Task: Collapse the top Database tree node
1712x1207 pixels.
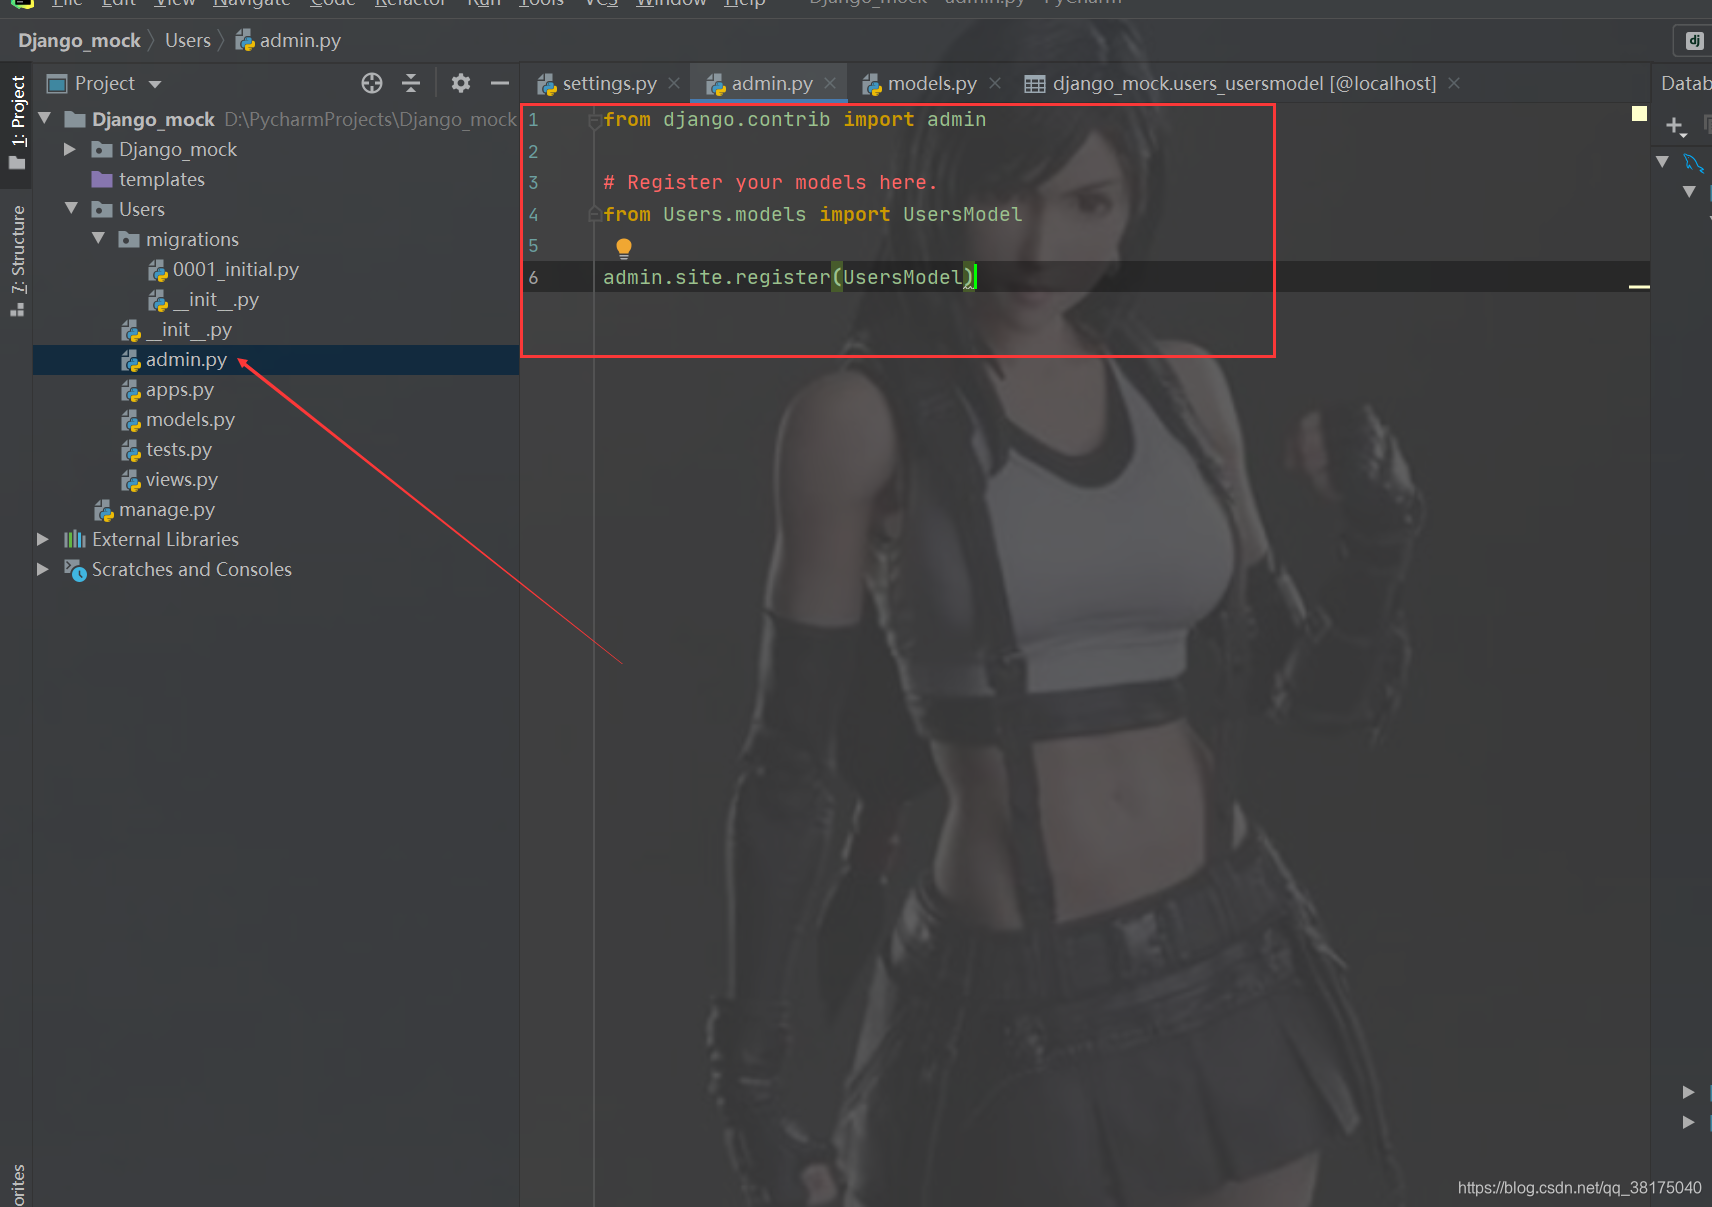Action: [x=1662, y=161]
